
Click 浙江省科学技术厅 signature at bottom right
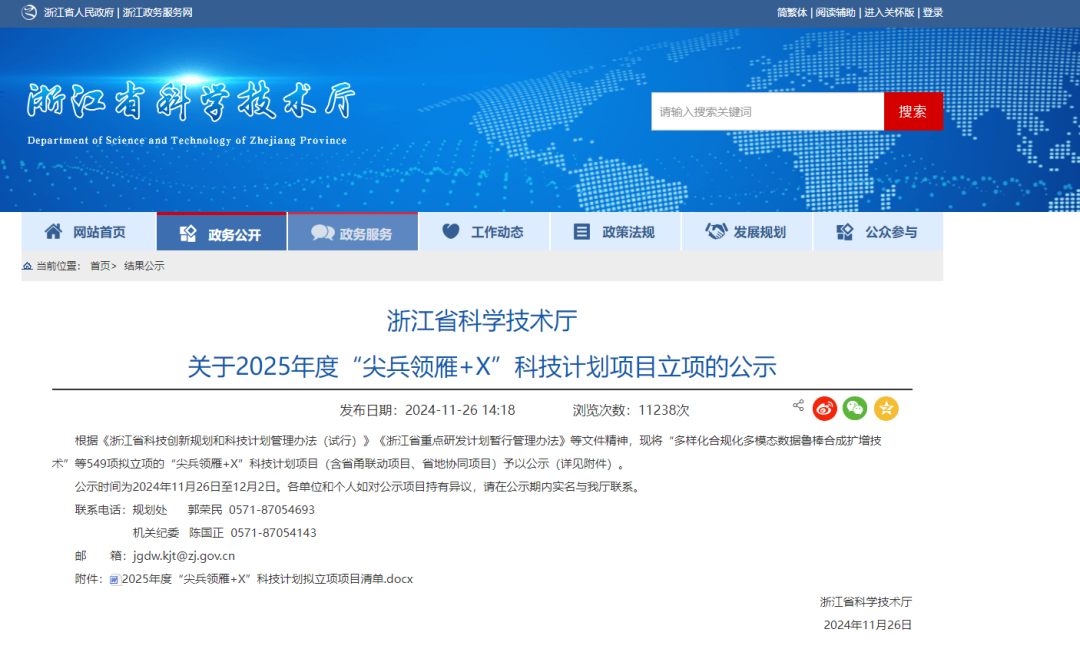[x=866, y=602]
